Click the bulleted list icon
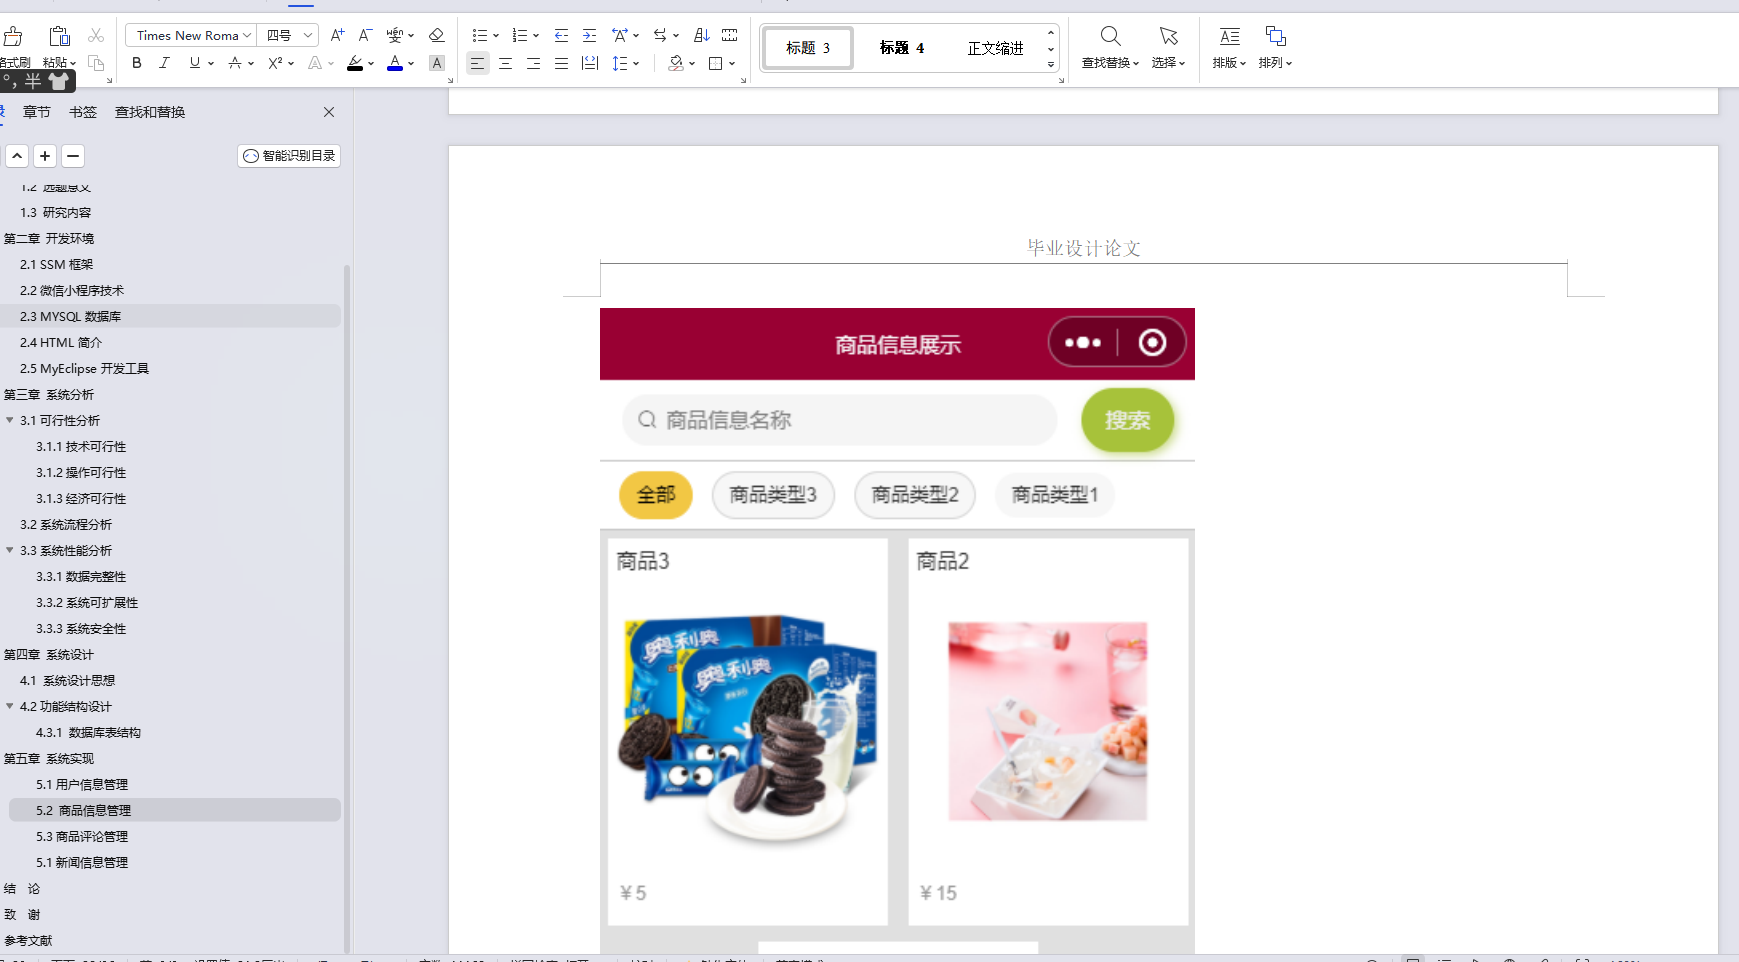 (480, 35)
